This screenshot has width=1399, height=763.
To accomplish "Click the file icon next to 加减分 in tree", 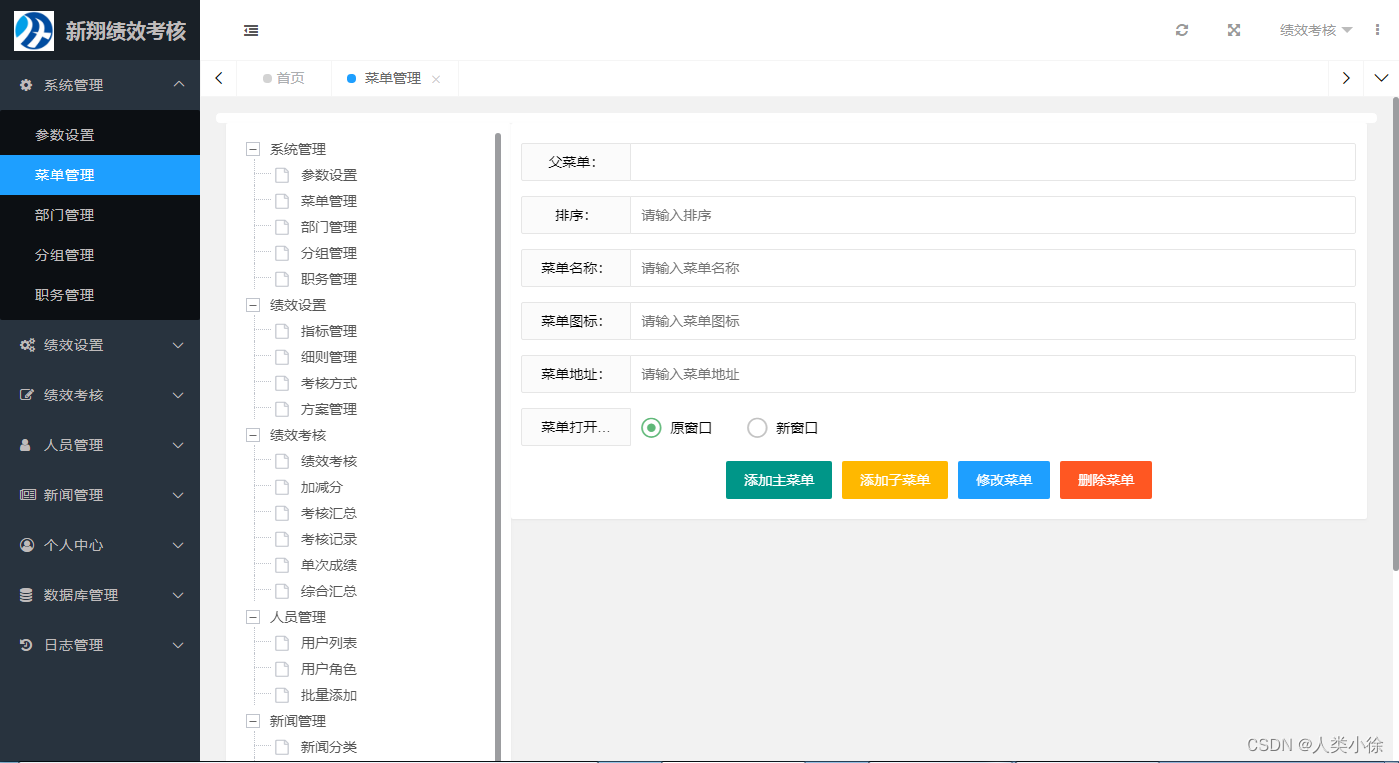I will (x=282, y=487).
